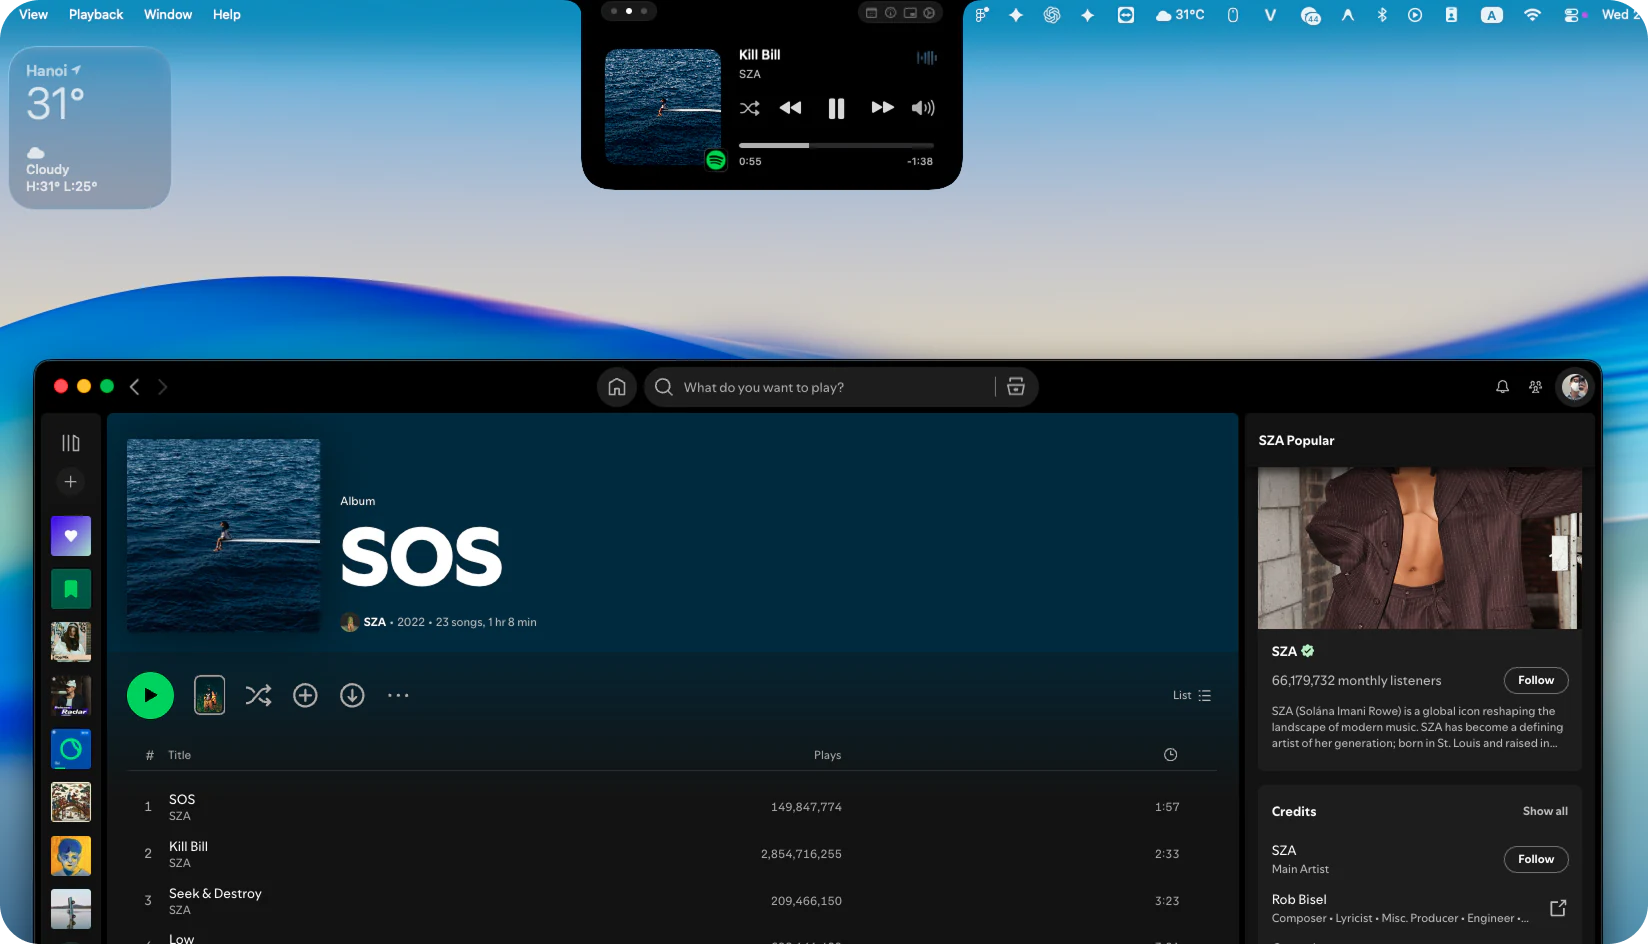Open the Hanoi weather widget

click(x=90, y=128)
